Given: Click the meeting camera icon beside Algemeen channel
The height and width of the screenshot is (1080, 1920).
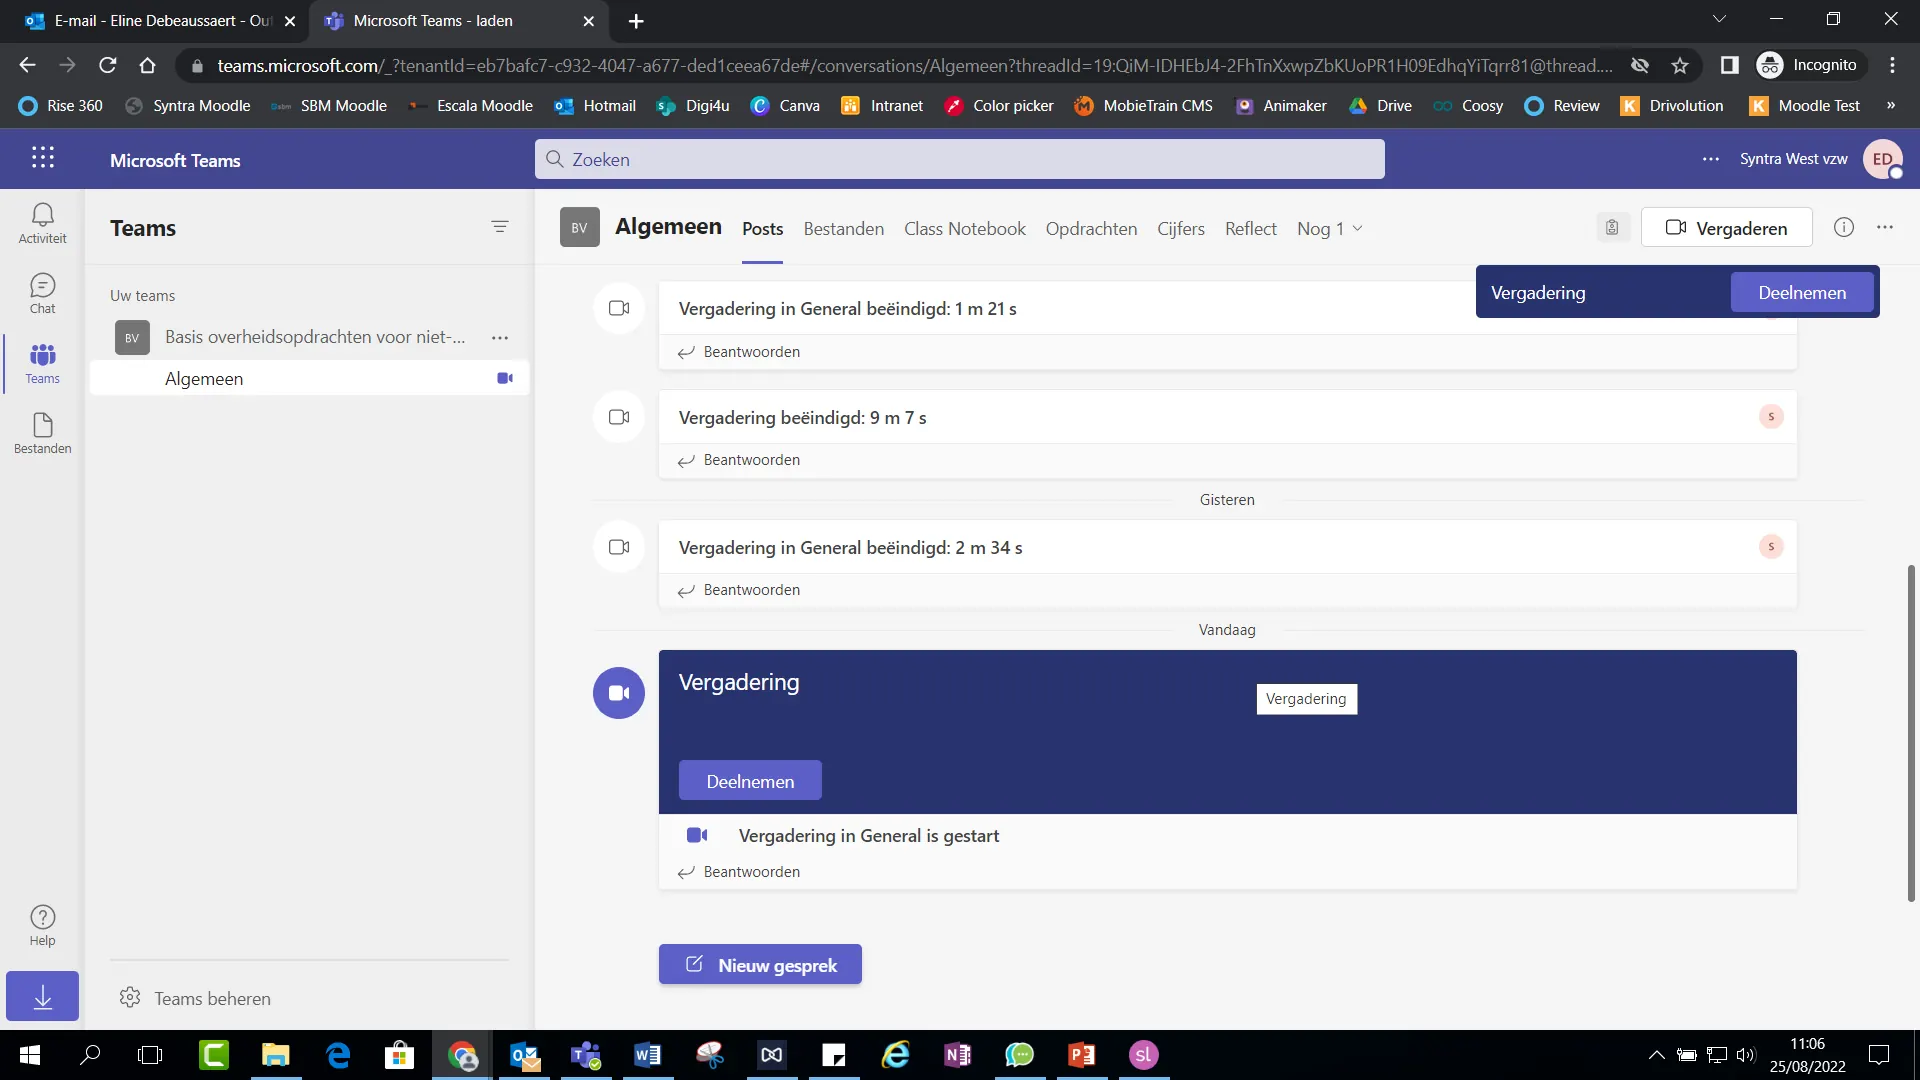Looking at the screenshot, I should click(x=505, y=378).
